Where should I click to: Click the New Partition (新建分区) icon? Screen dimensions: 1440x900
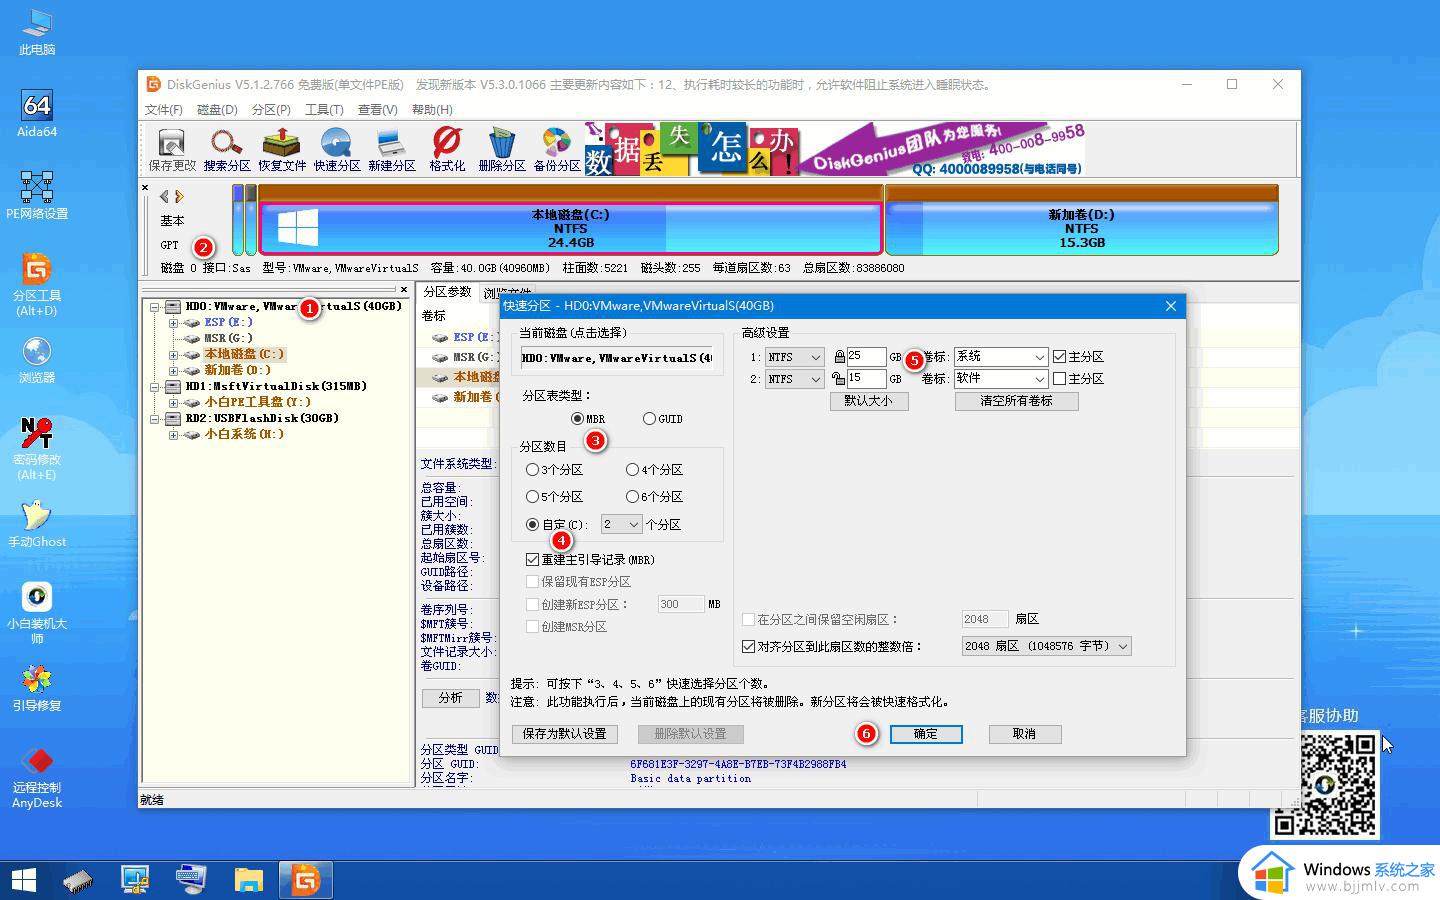click(x=391, y=150)
